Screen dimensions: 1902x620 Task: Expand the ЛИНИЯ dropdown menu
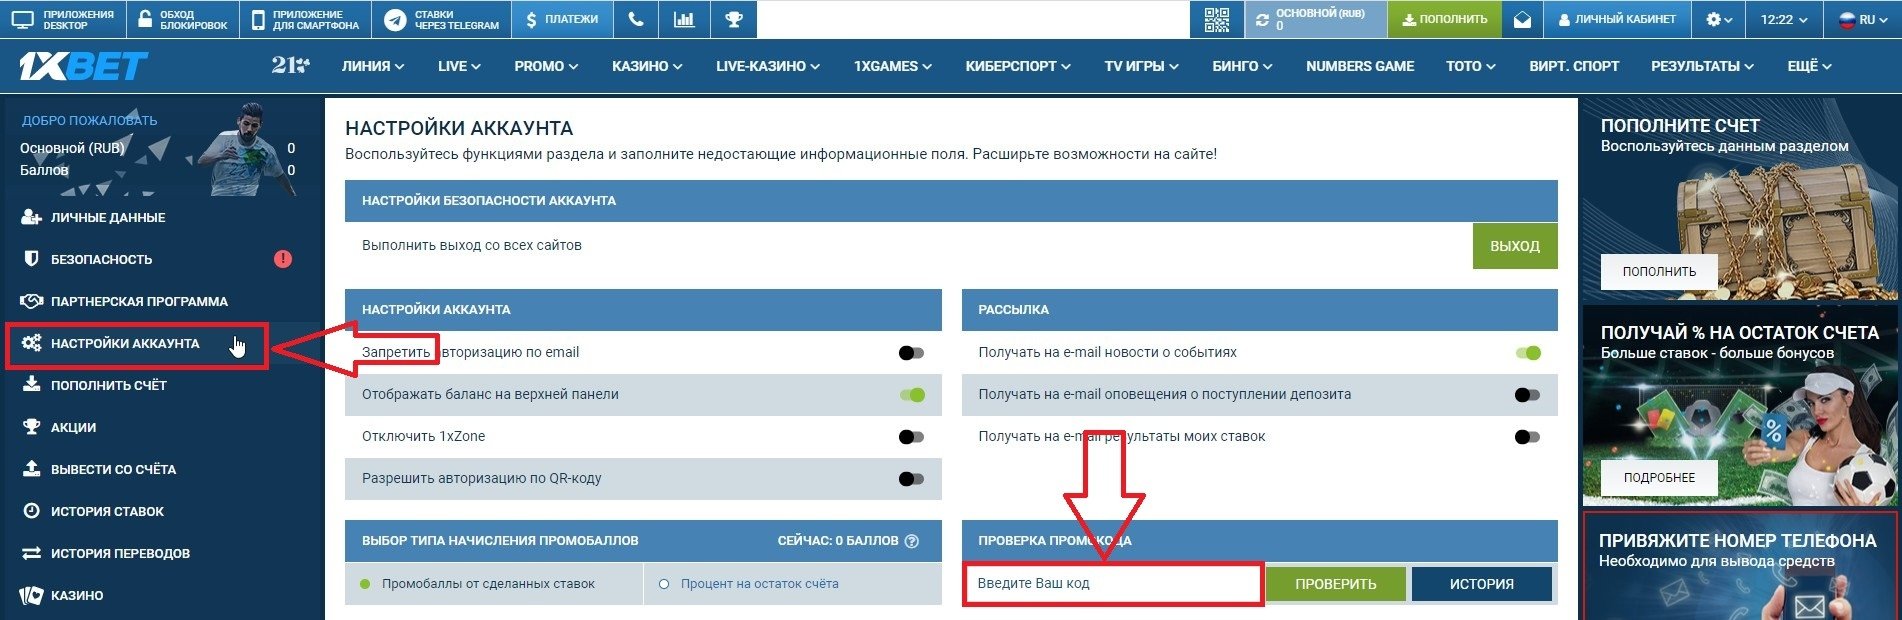coord(372,66)
